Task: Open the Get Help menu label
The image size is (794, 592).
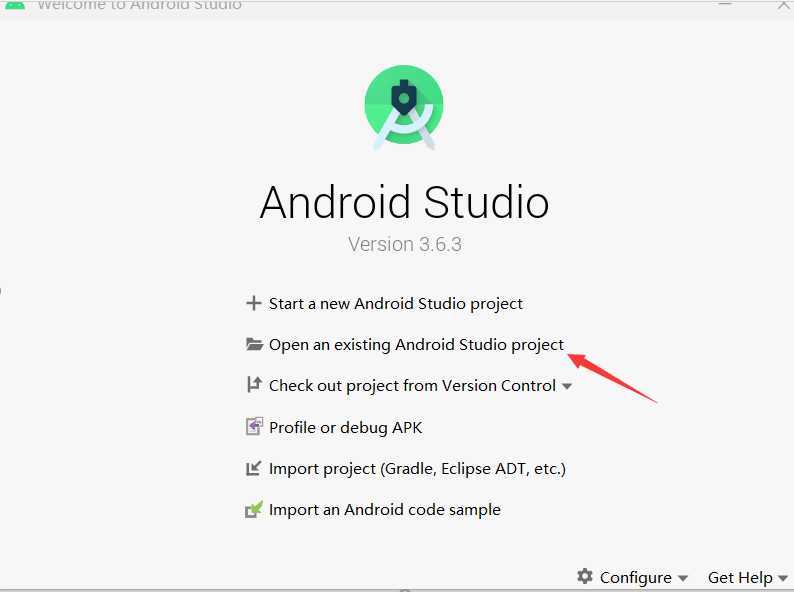Action: 740,577
